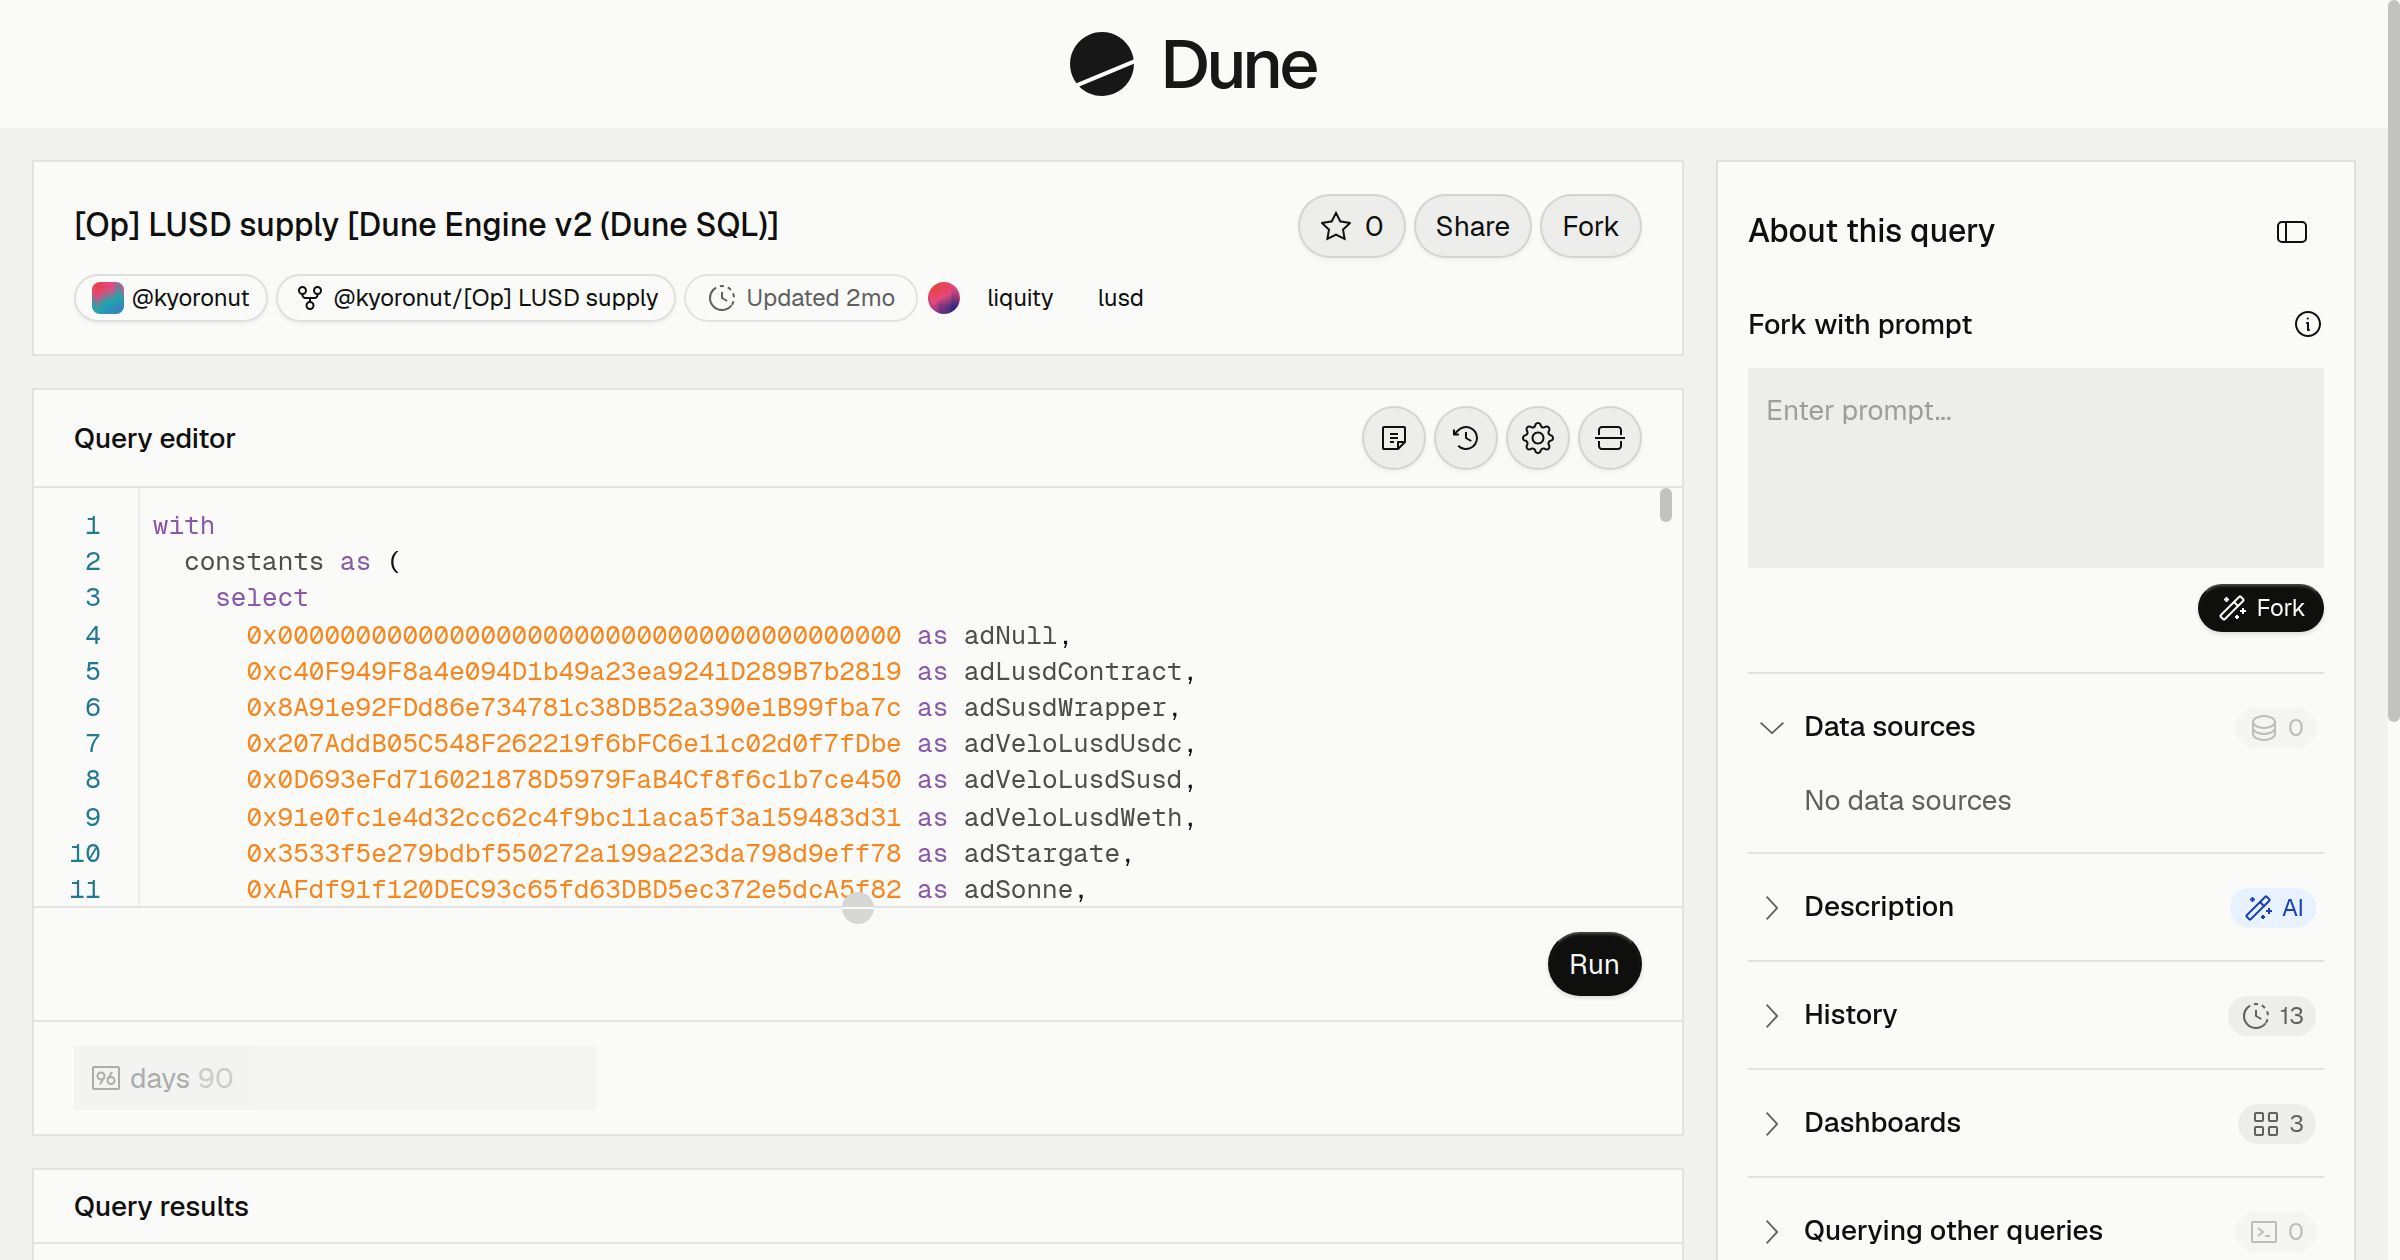The width and height of the screenshot is (2400, 1260).
Task: Click 'adVeloLusdWeth' alias on line 9
Action: (1072, 818)
